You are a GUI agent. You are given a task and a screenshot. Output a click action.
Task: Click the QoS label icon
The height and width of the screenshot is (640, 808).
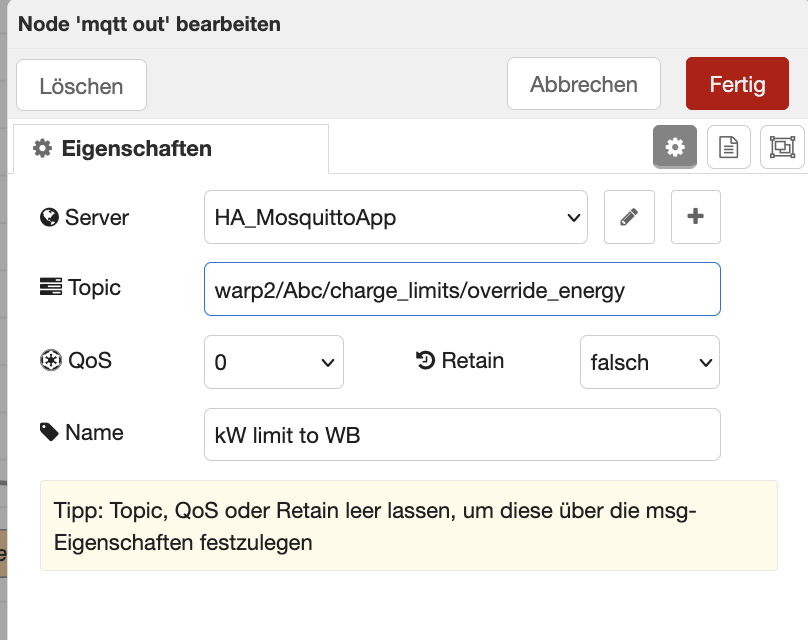click(x=50, y=360)
